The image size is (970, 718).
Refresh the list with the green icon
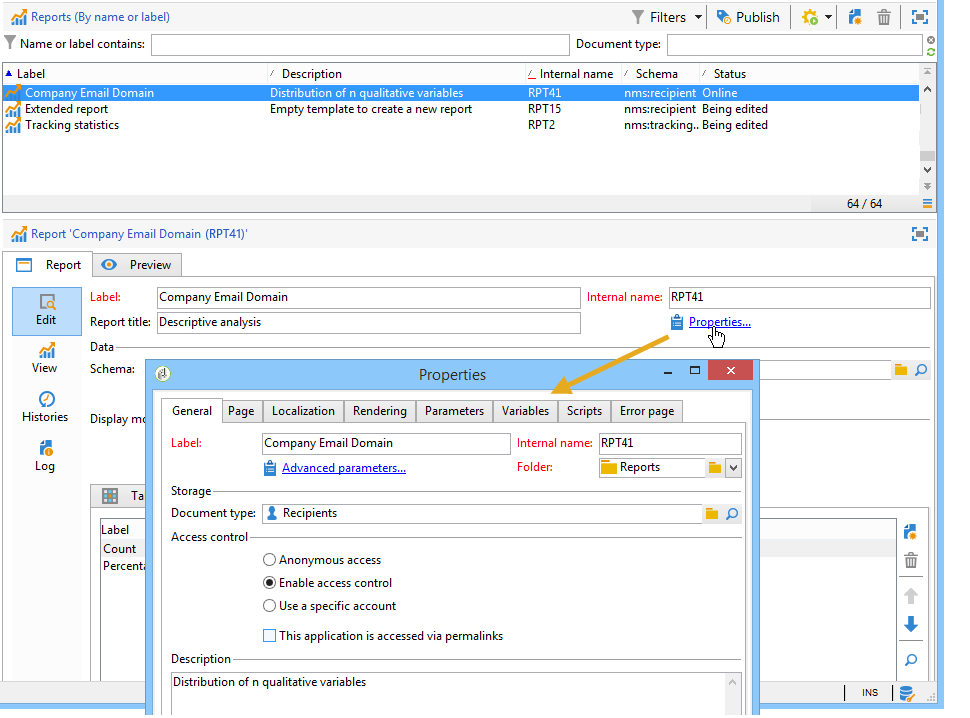point(930,51)
